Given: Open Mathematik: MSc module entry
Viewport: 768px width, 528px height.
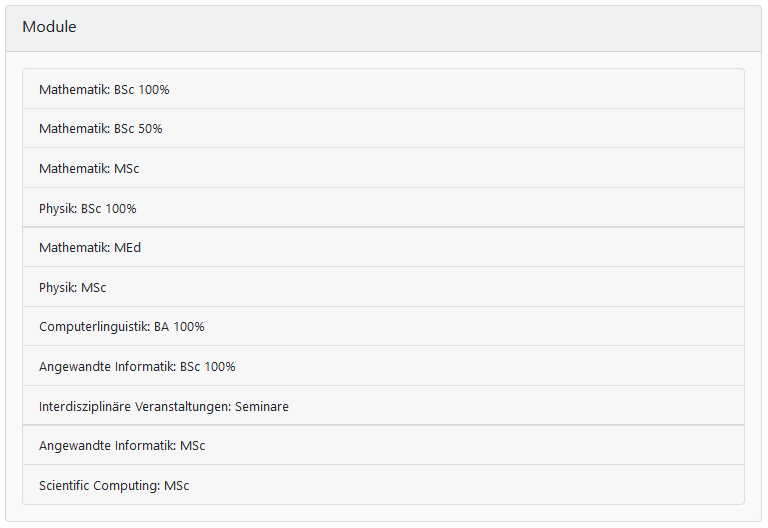Looking at the screenshot, I should (89, 169).
